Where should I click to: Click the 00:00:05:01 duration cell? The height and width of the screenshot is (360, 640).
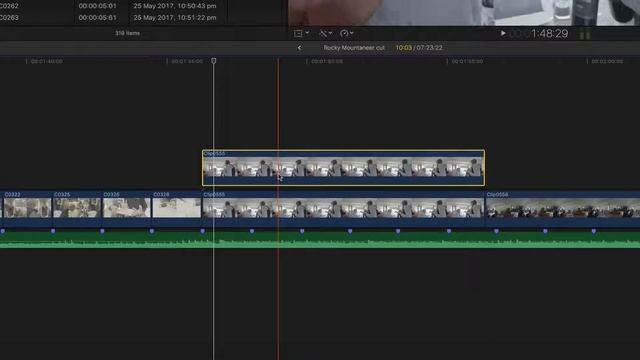tap(98, 6)
